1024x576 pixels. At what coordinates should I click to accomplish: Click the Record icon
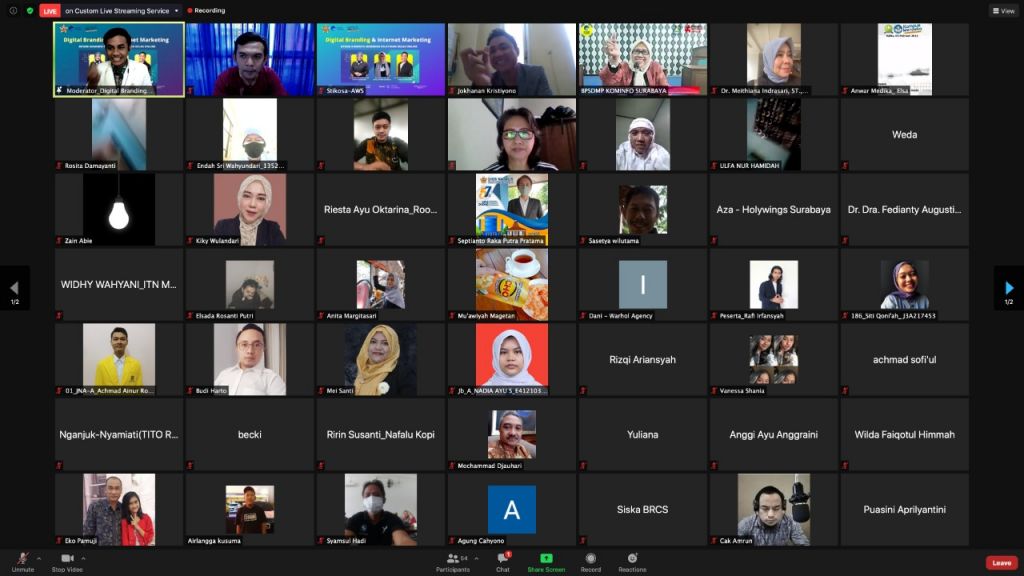(591, 560)
